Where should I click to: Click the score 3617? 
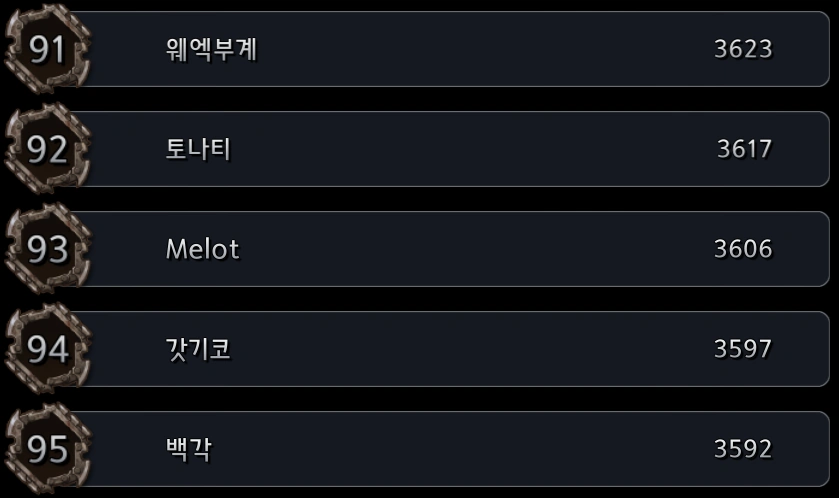[744, 149]
